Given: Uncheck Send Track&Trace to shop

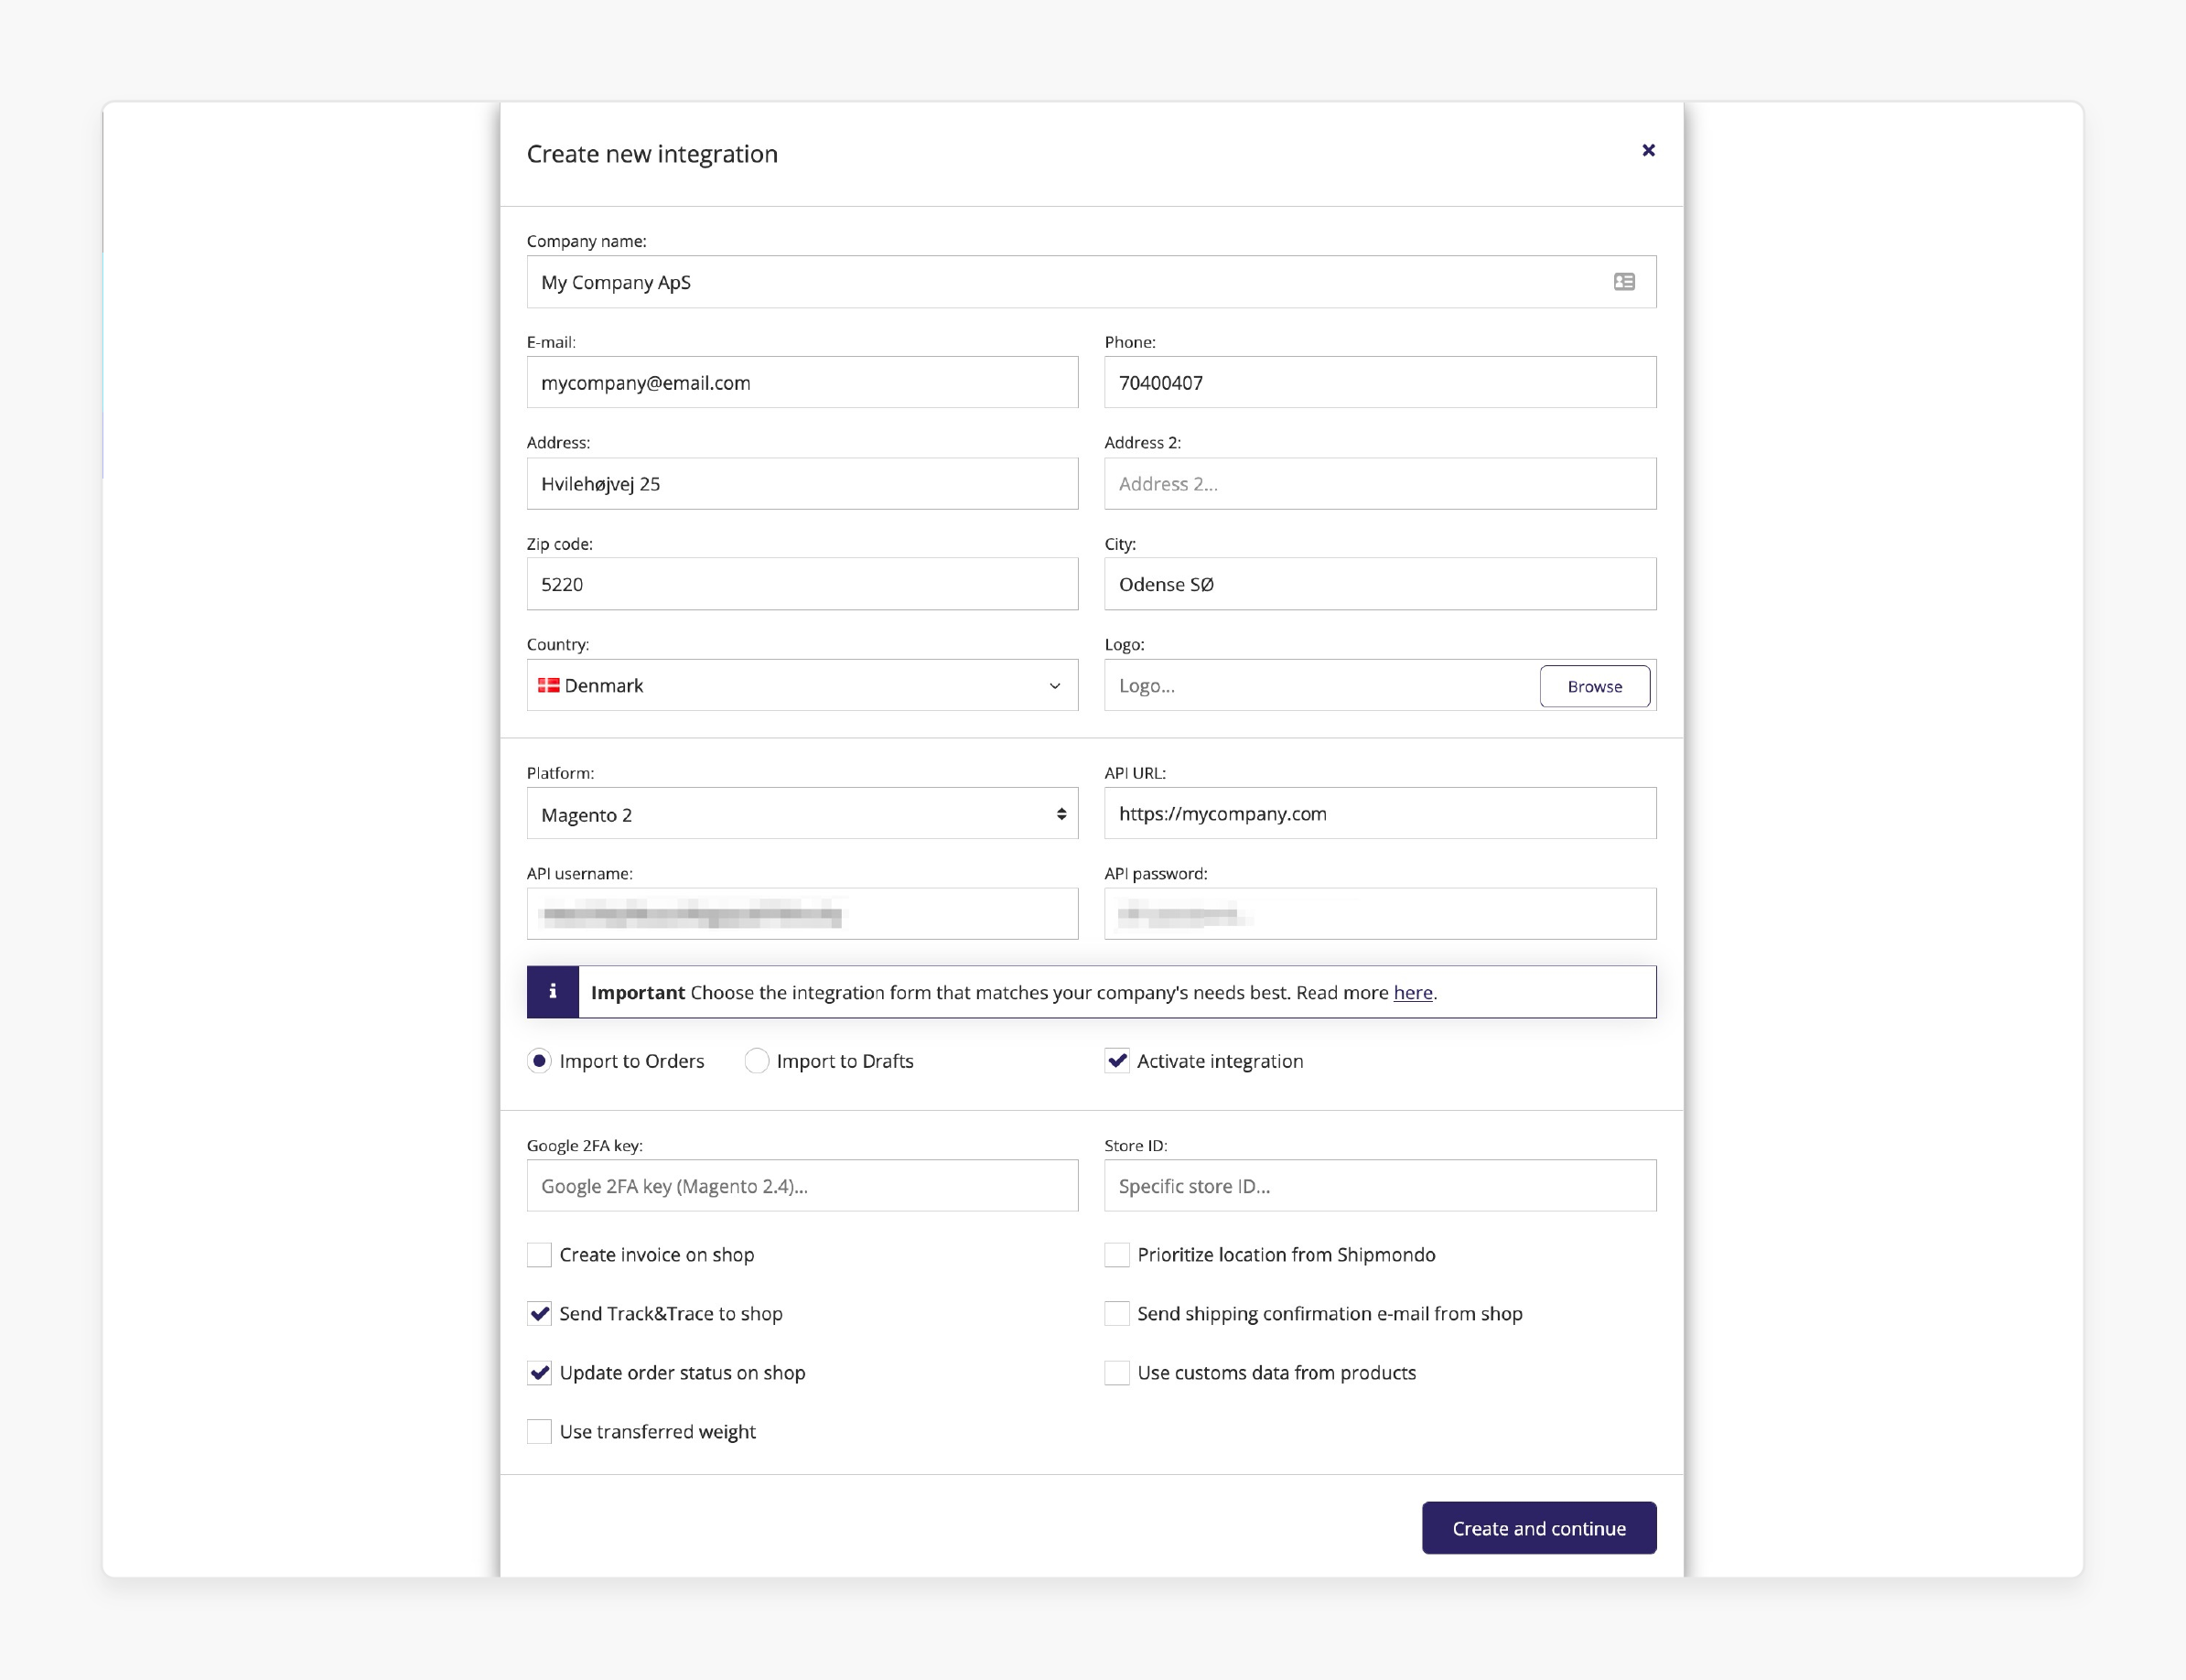Looking at the screenshot, I should [x=539, y=1313].
